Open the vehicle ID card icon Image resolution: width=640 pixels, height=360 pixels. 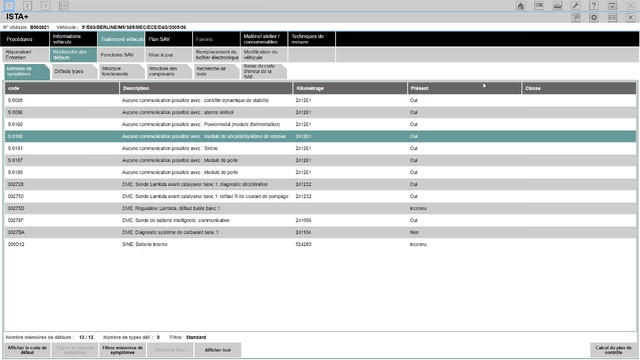539,6
